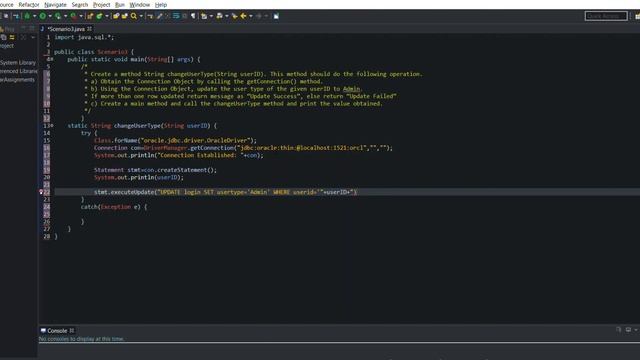Click the Toggle Mark Occurrences pencil icon

(160, 16)
